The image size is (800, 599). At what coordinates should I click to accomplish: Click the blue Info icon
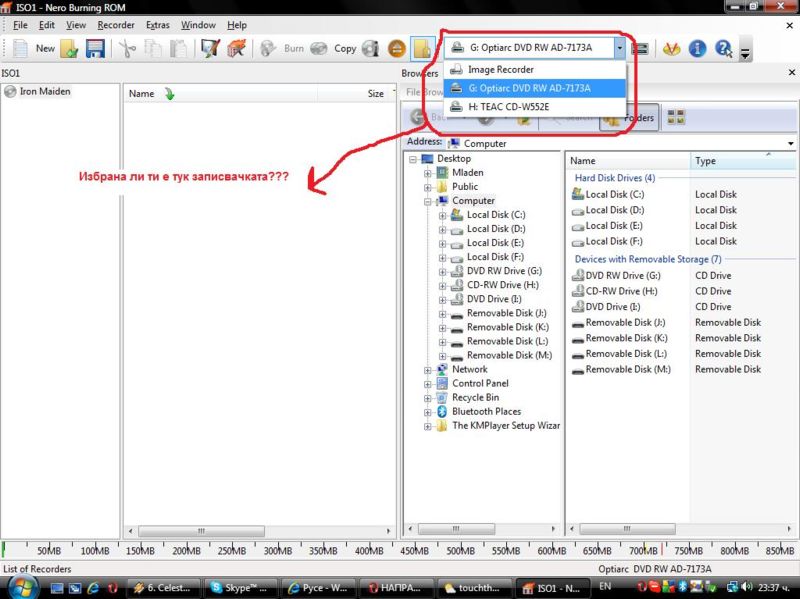[x=697, y=49]
